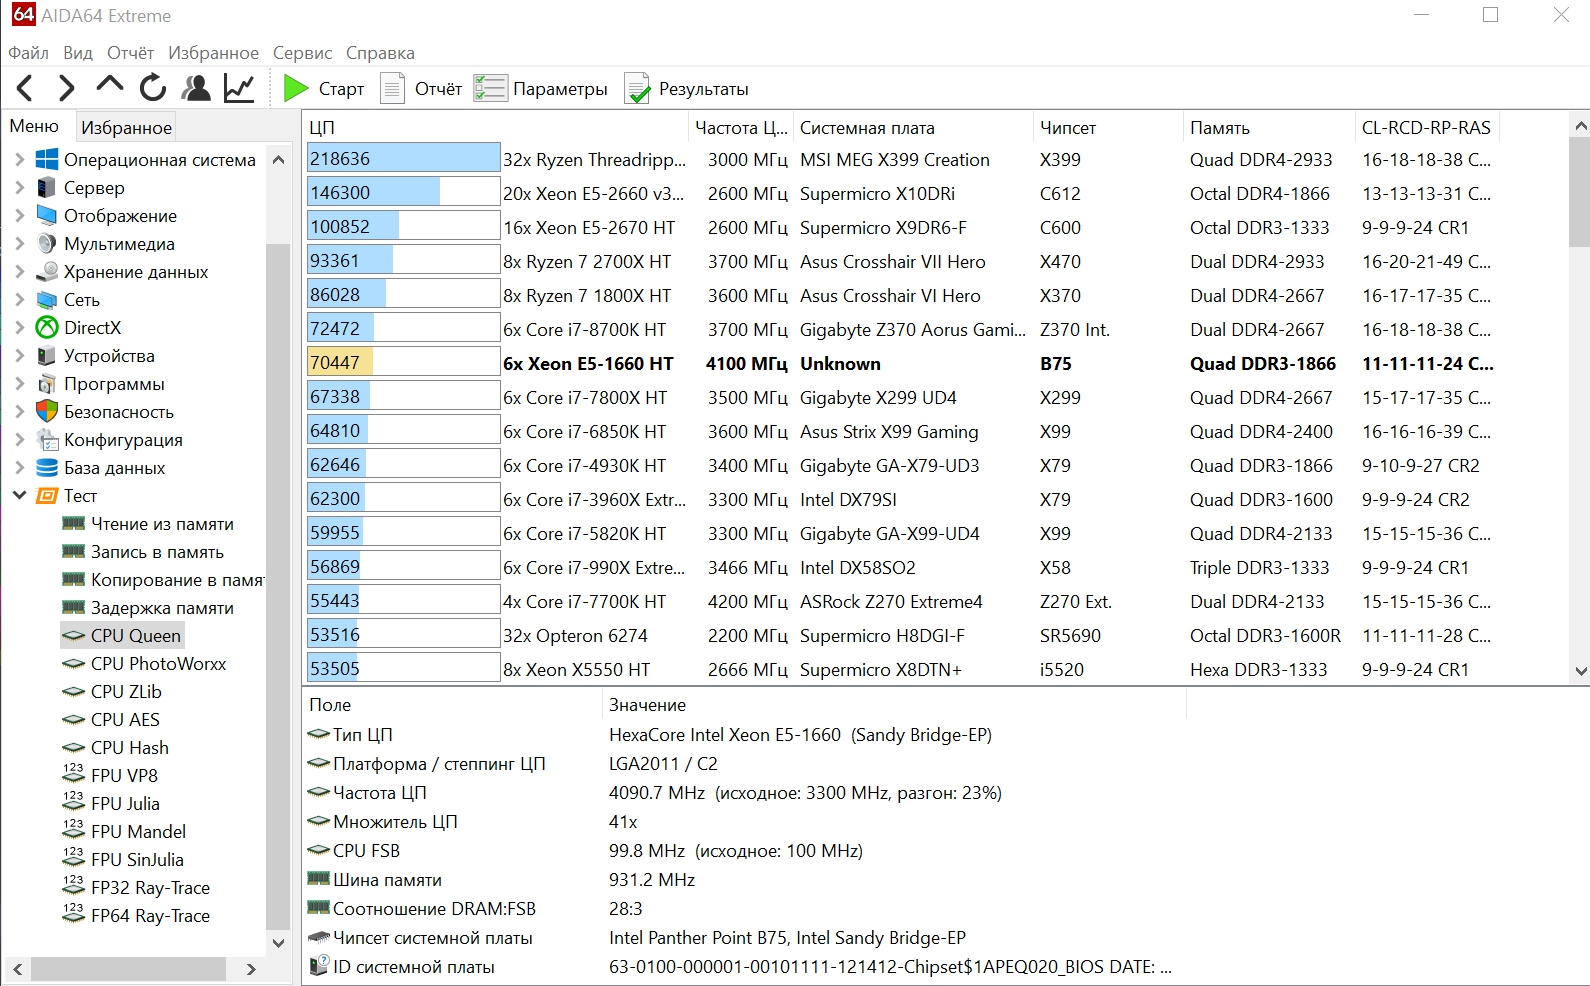Screen dimensions: 1590x986
Task: Select the Чтение из памяти test
Action: 162,524
